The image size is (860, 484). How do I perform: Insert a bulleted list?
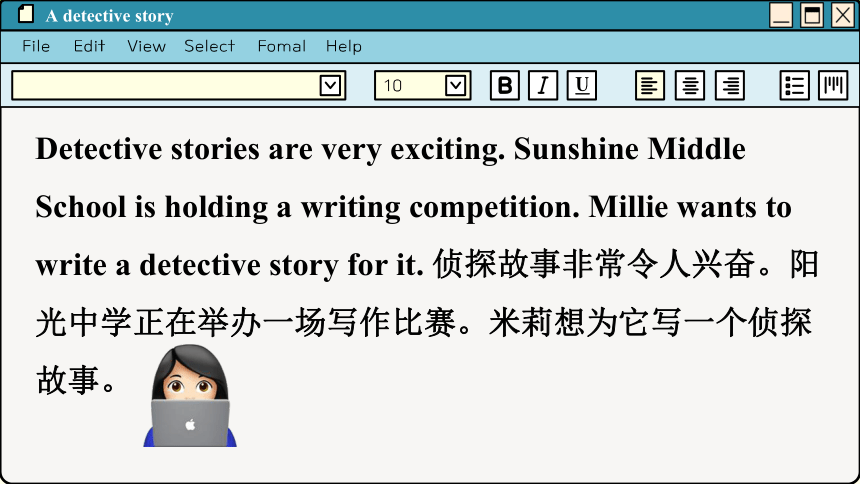(794, 85)
